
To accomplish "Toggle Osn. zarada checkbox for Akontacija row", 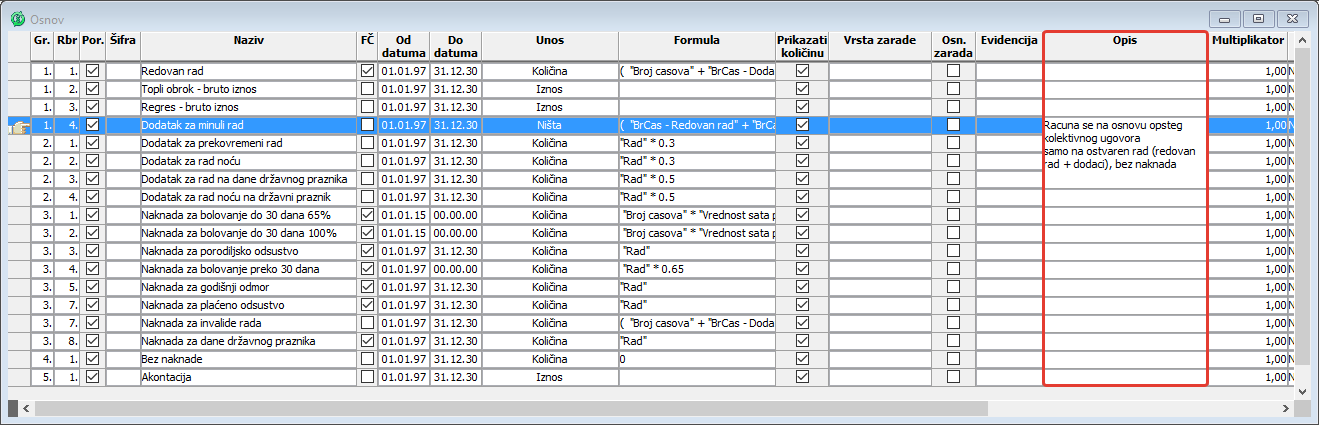I will [x=953, y=377].
